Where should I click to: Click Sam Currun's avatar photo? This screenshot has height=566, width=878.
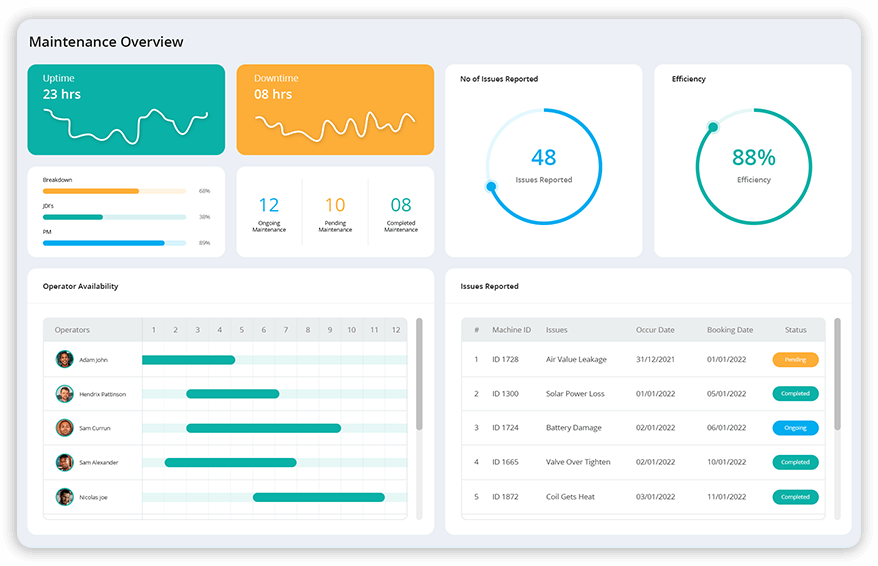coord(65,428)
